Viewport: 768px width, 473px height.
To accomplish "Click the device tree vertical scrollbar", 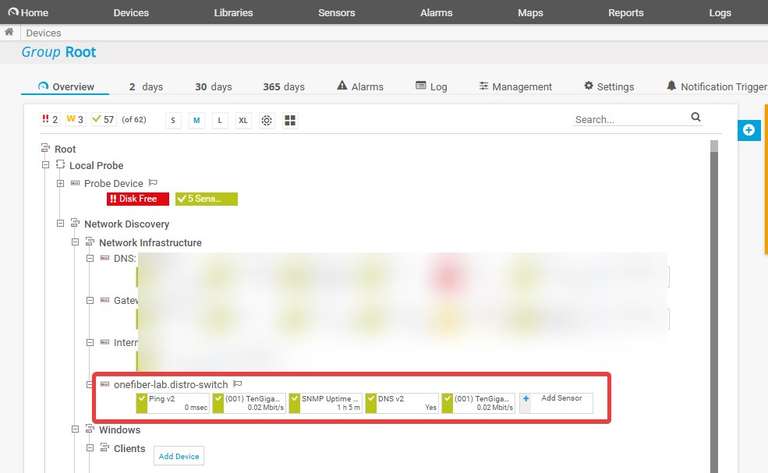I will click(x=714, y=307).
